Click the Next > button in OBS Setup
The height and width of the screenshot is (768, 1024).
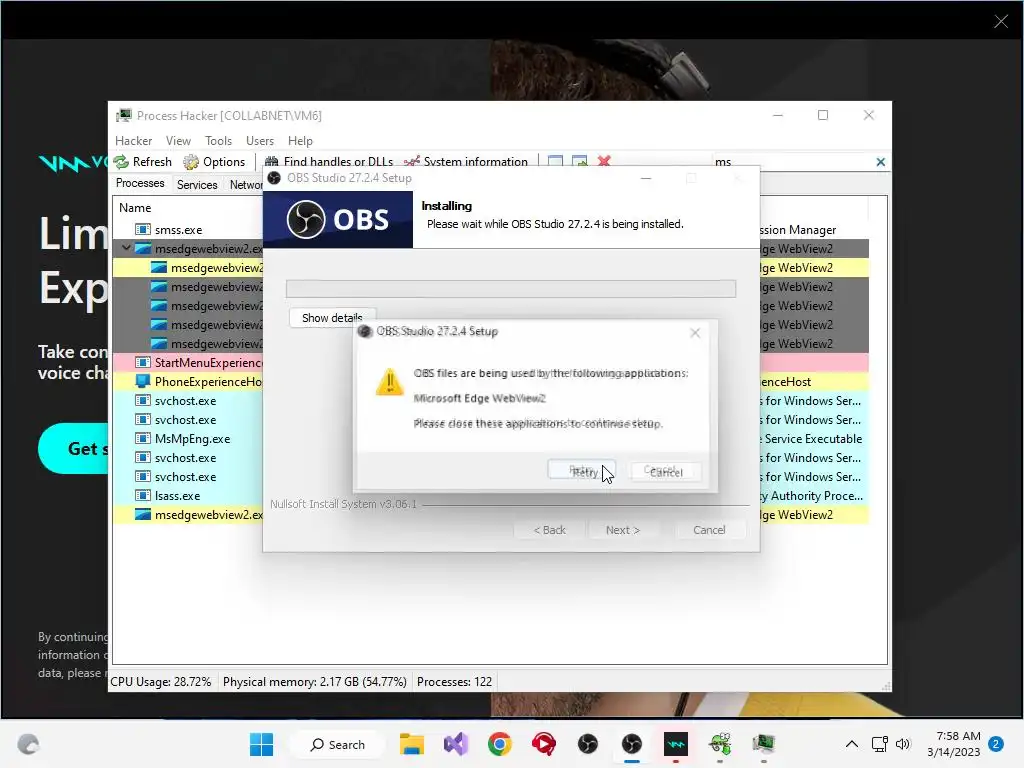[622, 530]
